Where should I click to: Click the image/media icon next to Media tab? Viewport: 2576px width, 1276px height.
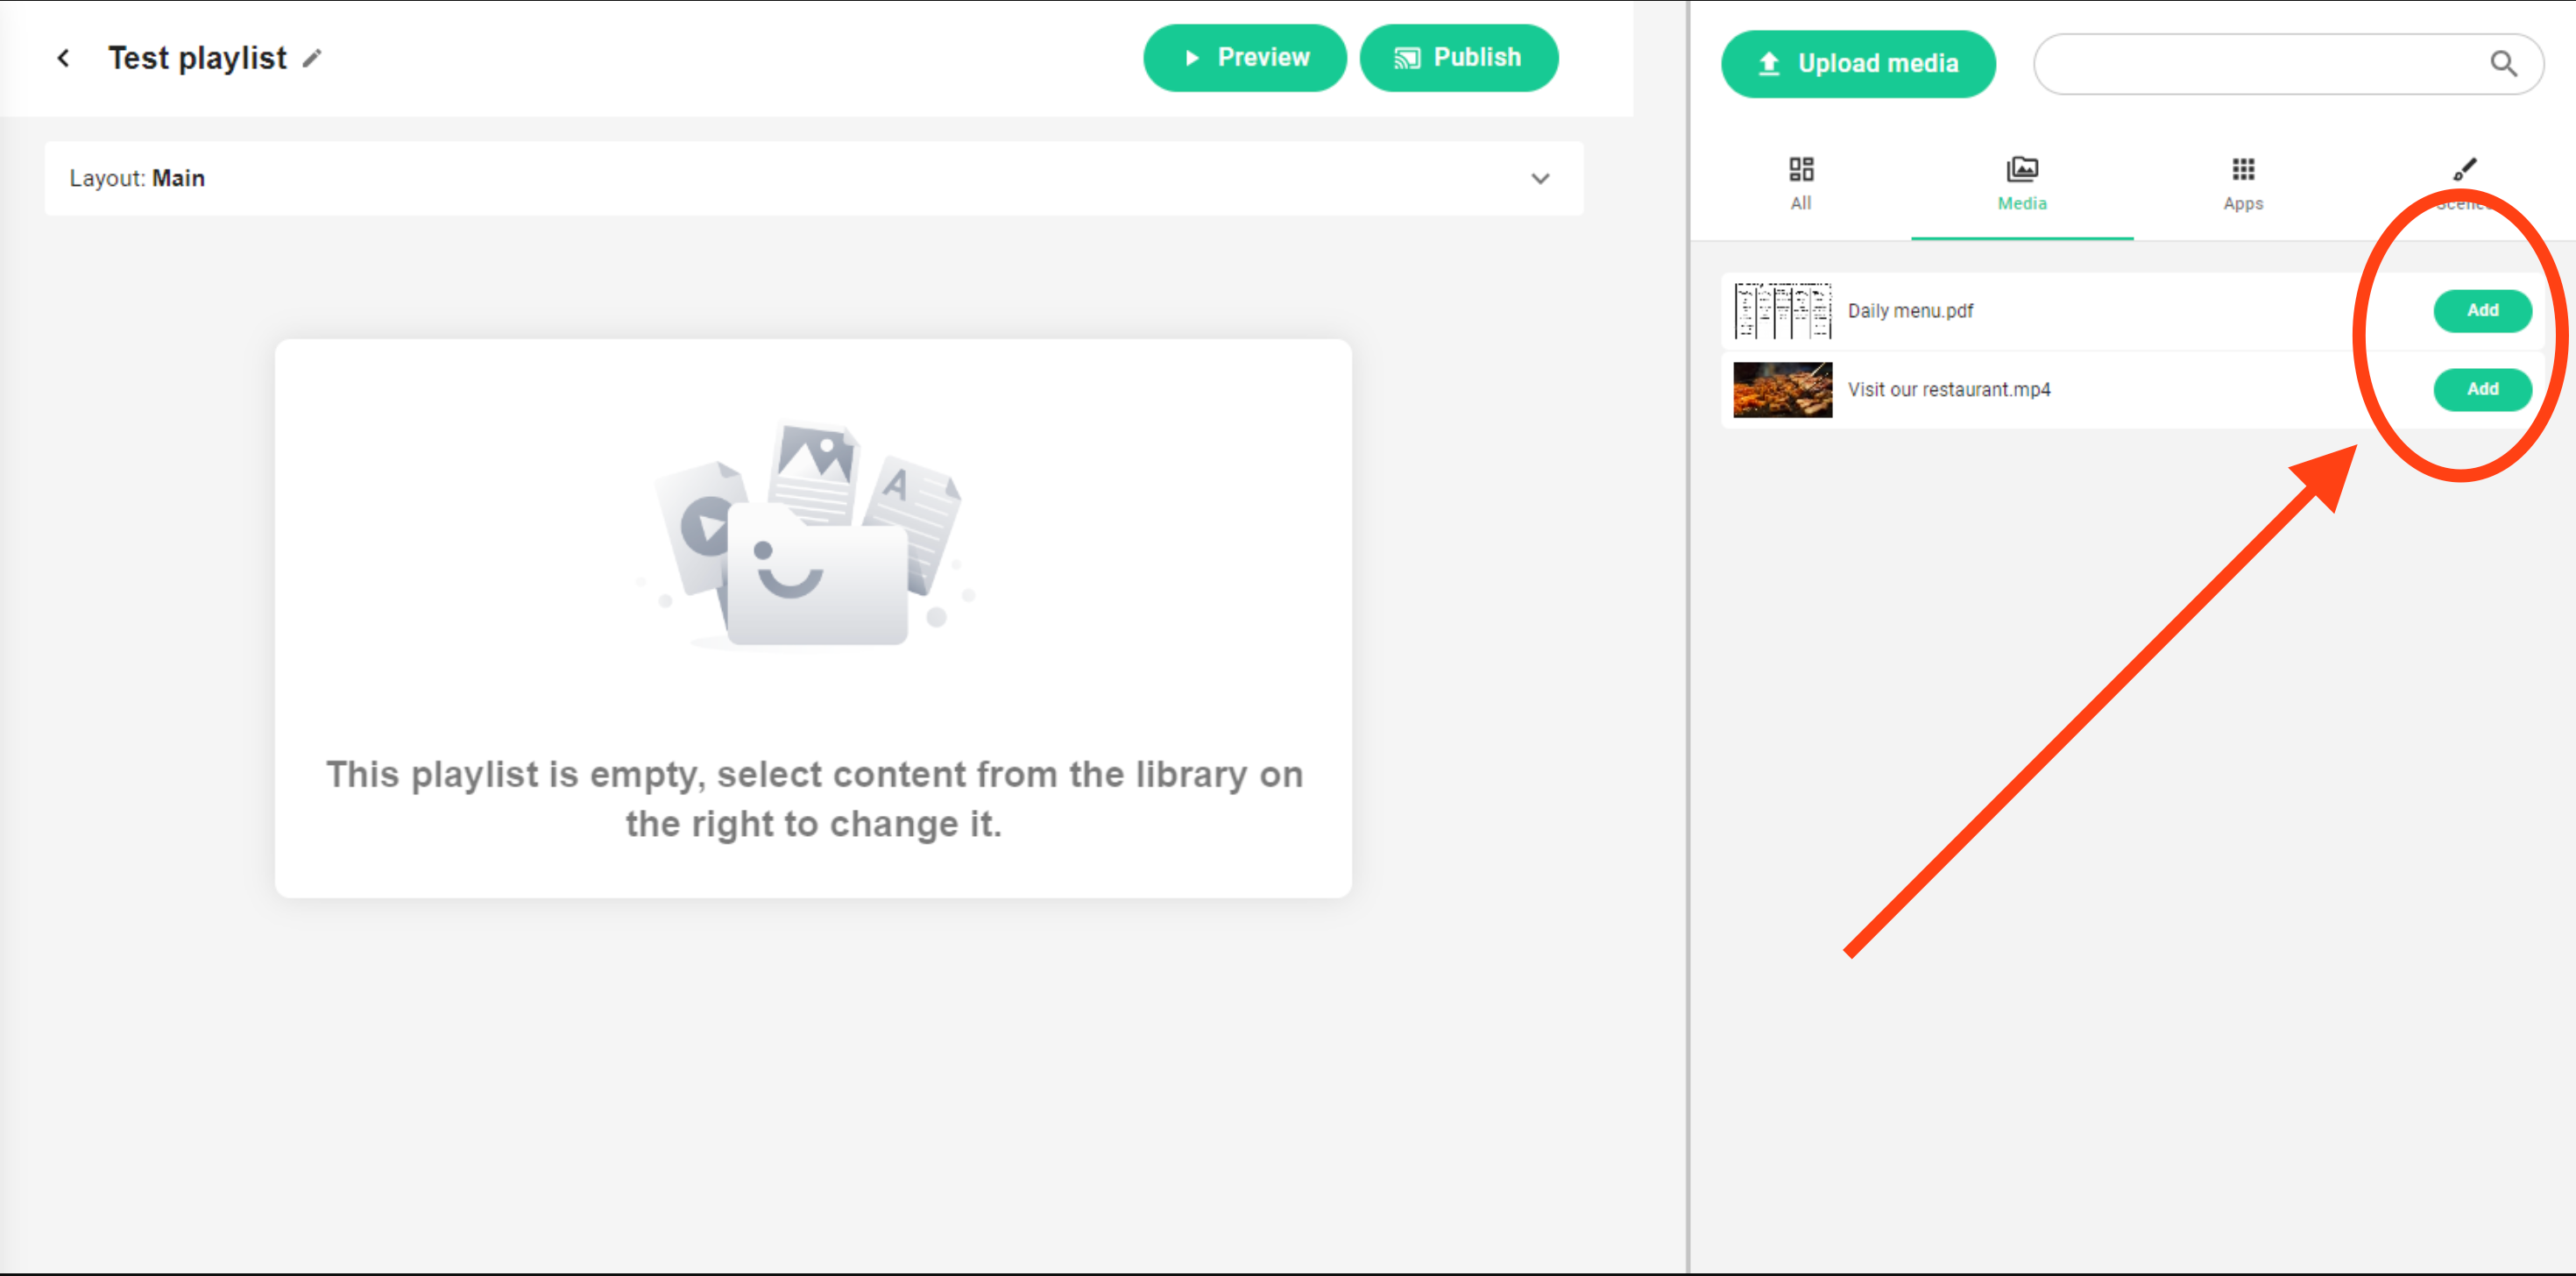click(2022, 169)
